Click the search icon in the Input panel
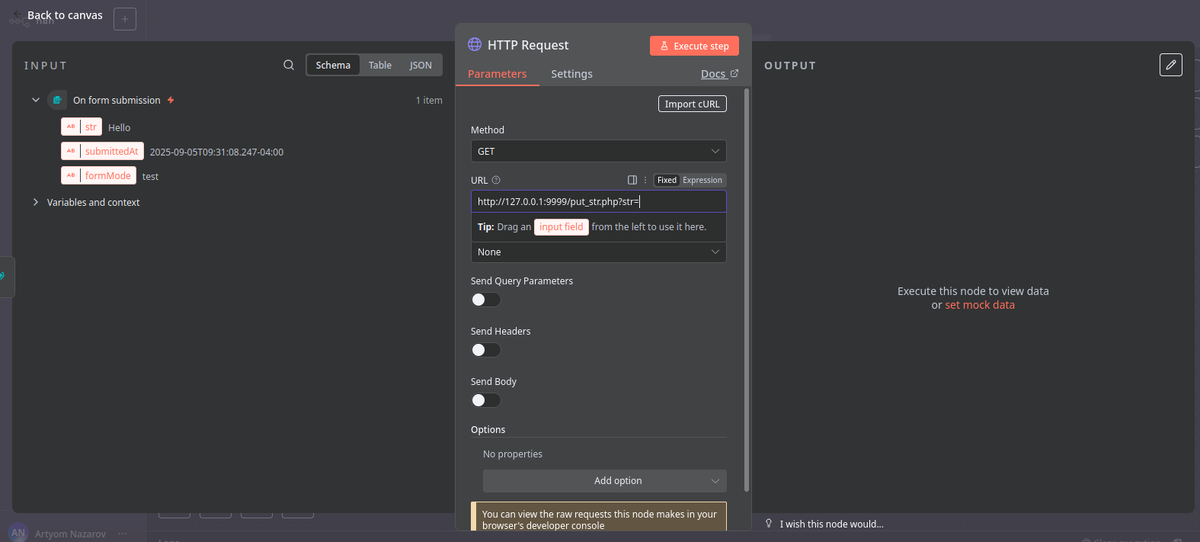The width and height of the screenshot is (1200, 542). tap(289, 65)
